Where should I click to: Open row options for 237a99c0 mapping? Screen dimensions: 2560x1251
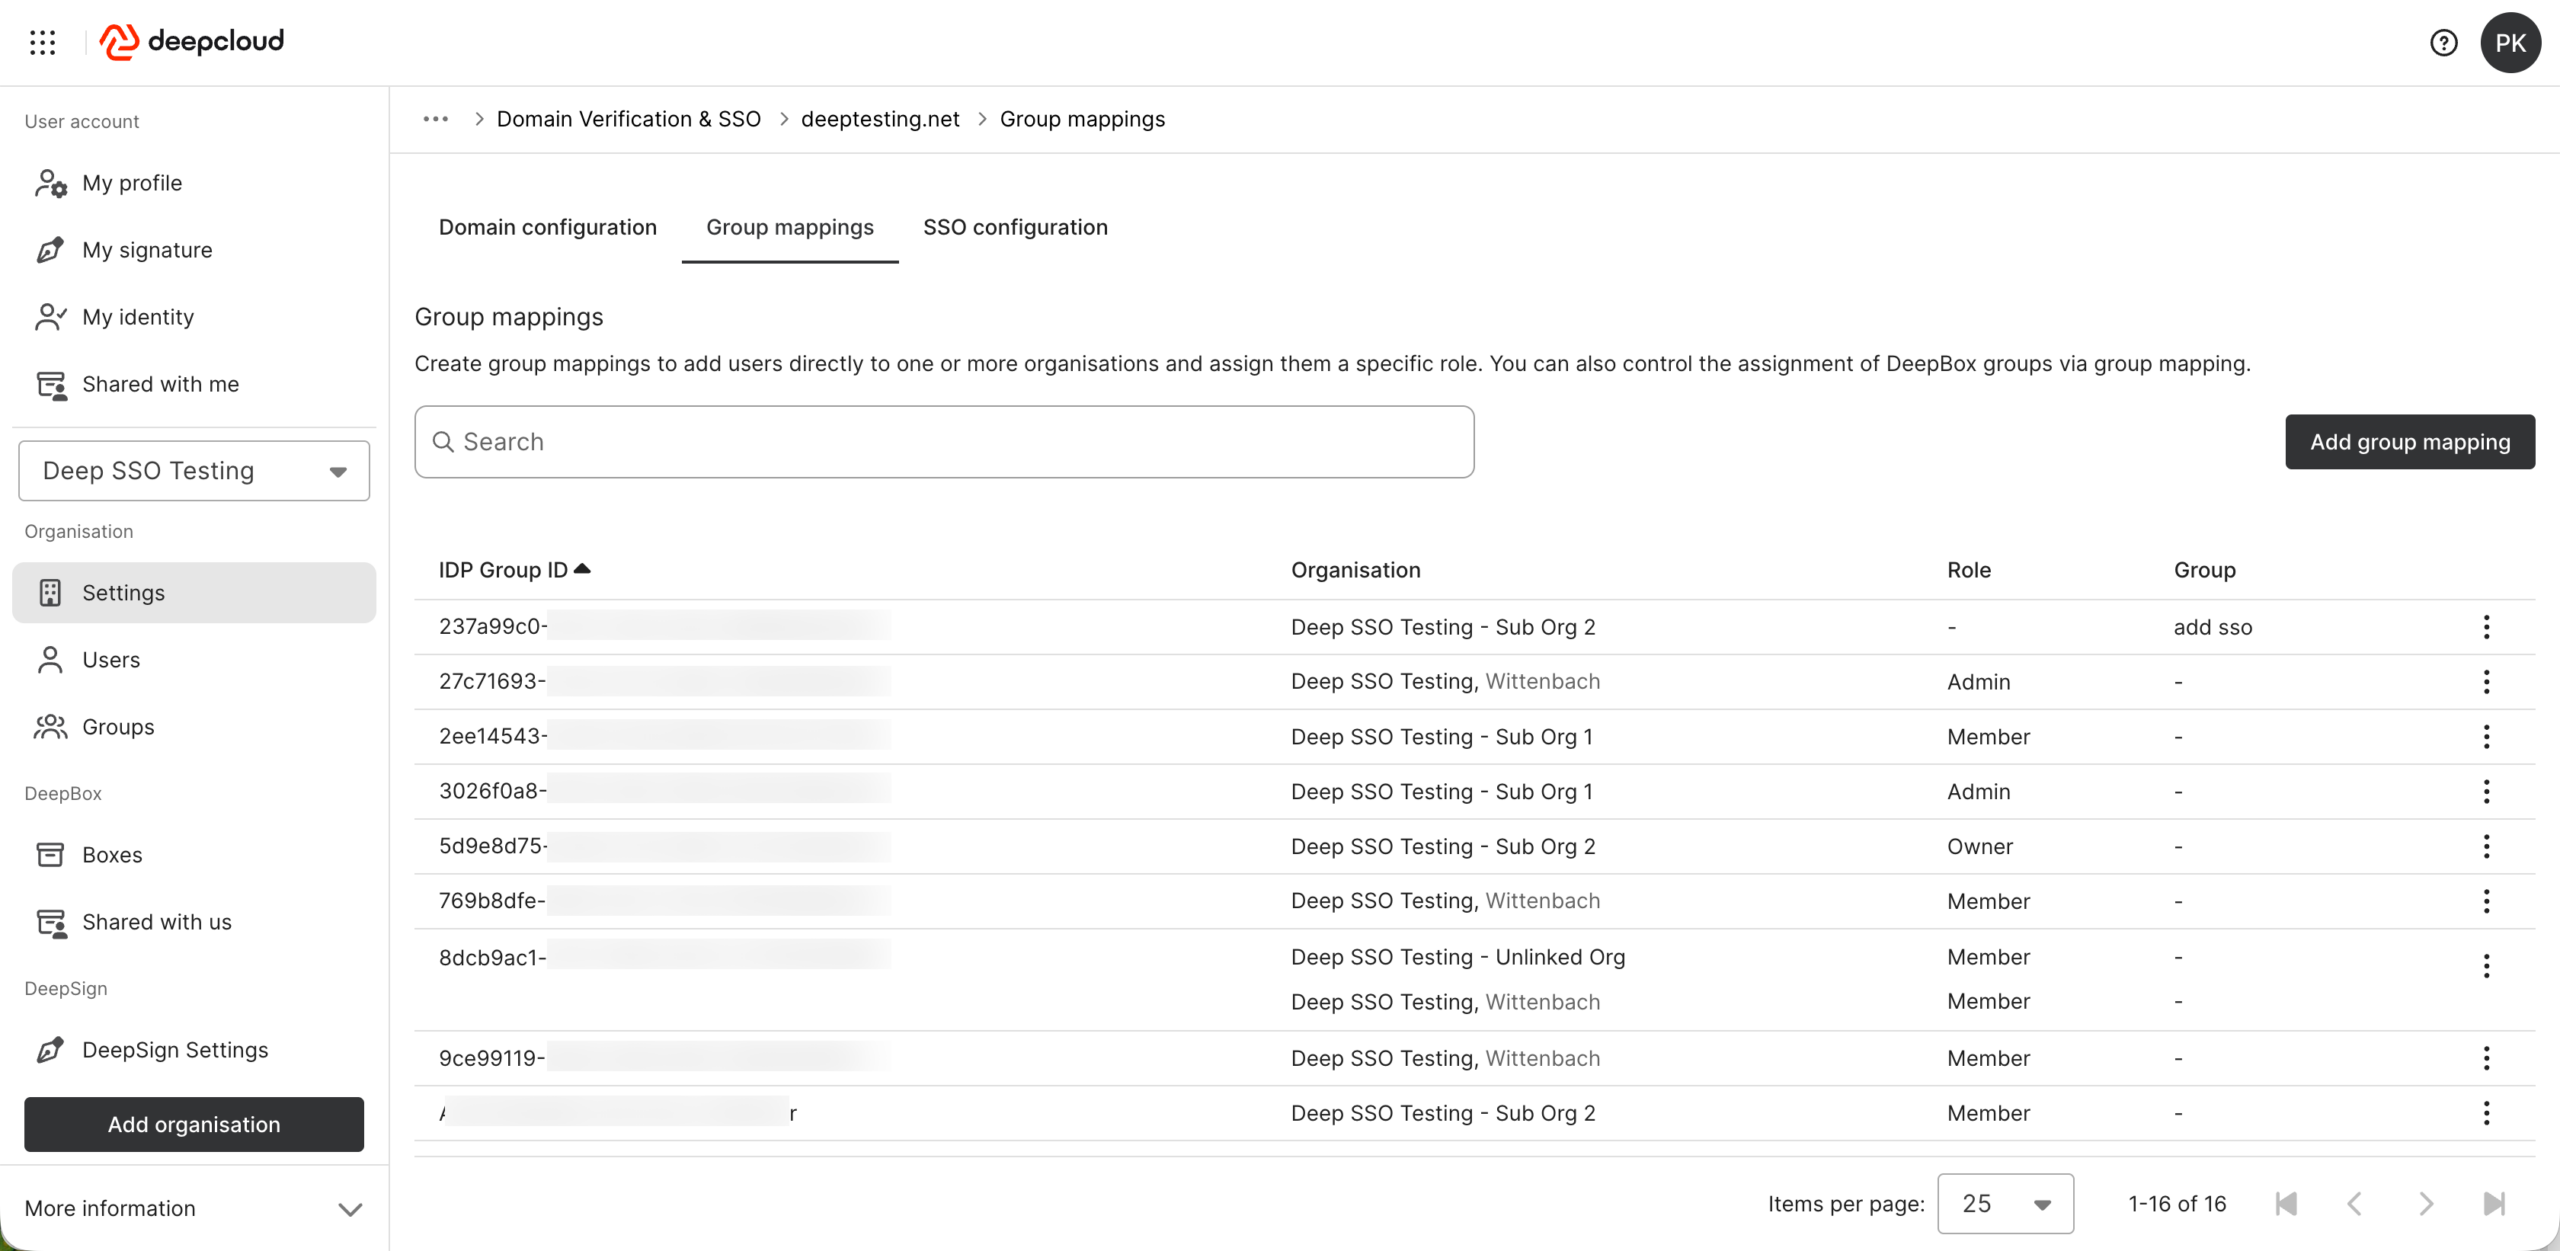pyautogui.click(x=2486, y=627)
